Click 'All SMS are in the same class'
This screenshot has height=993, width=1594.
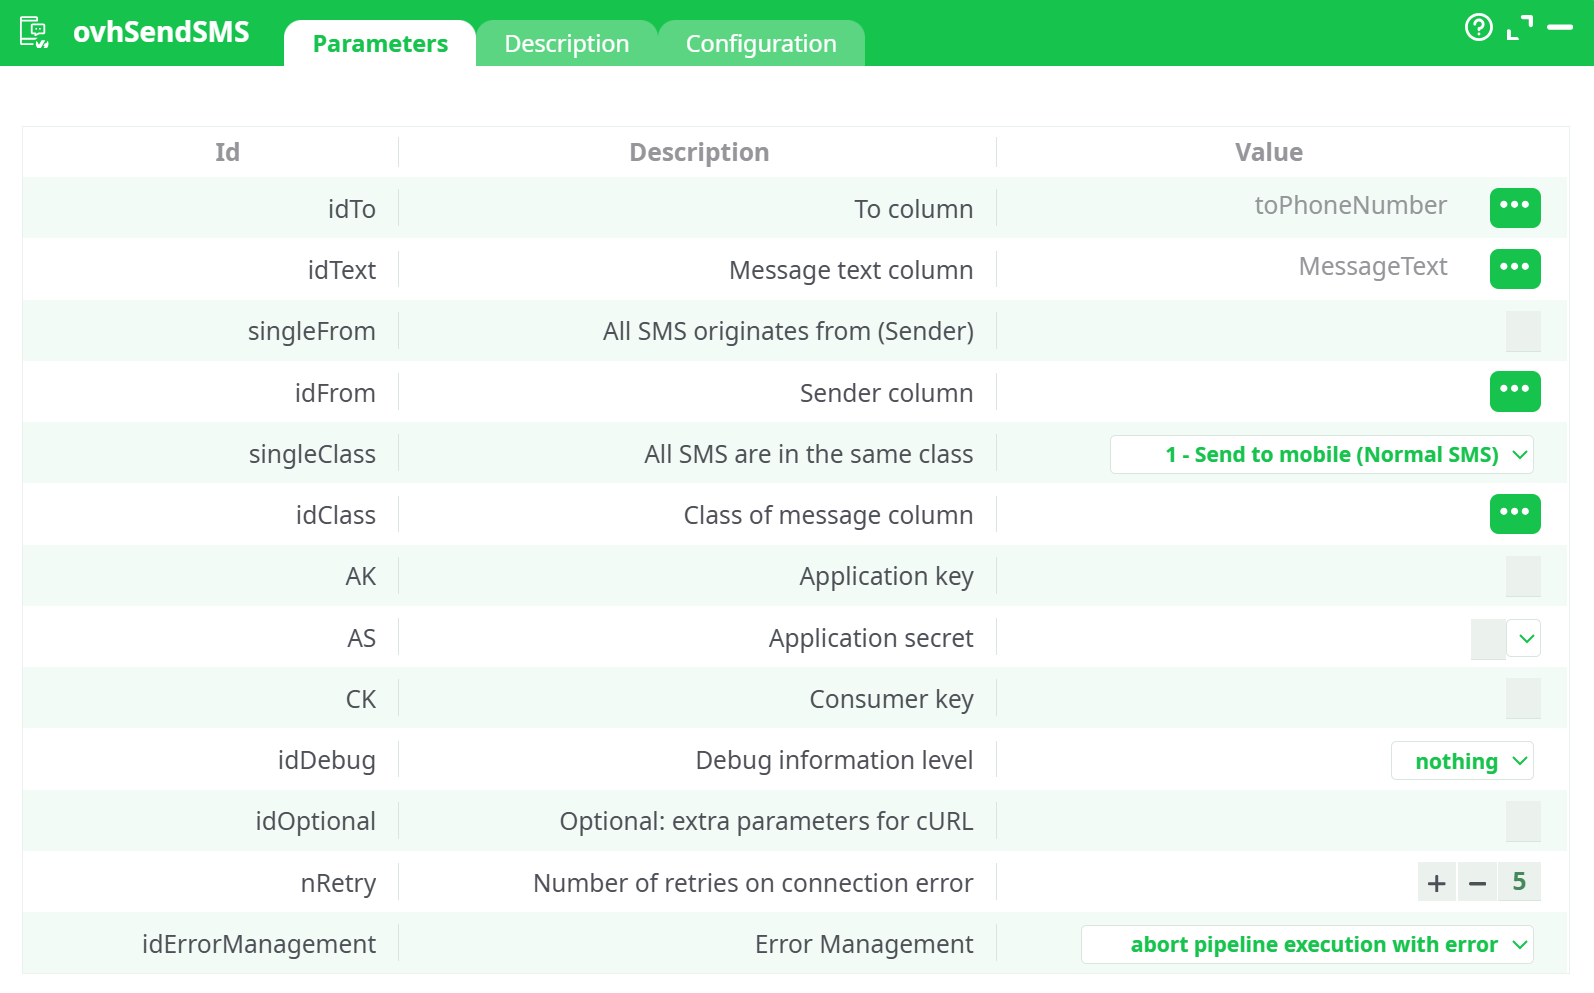[x=808, y=454]
